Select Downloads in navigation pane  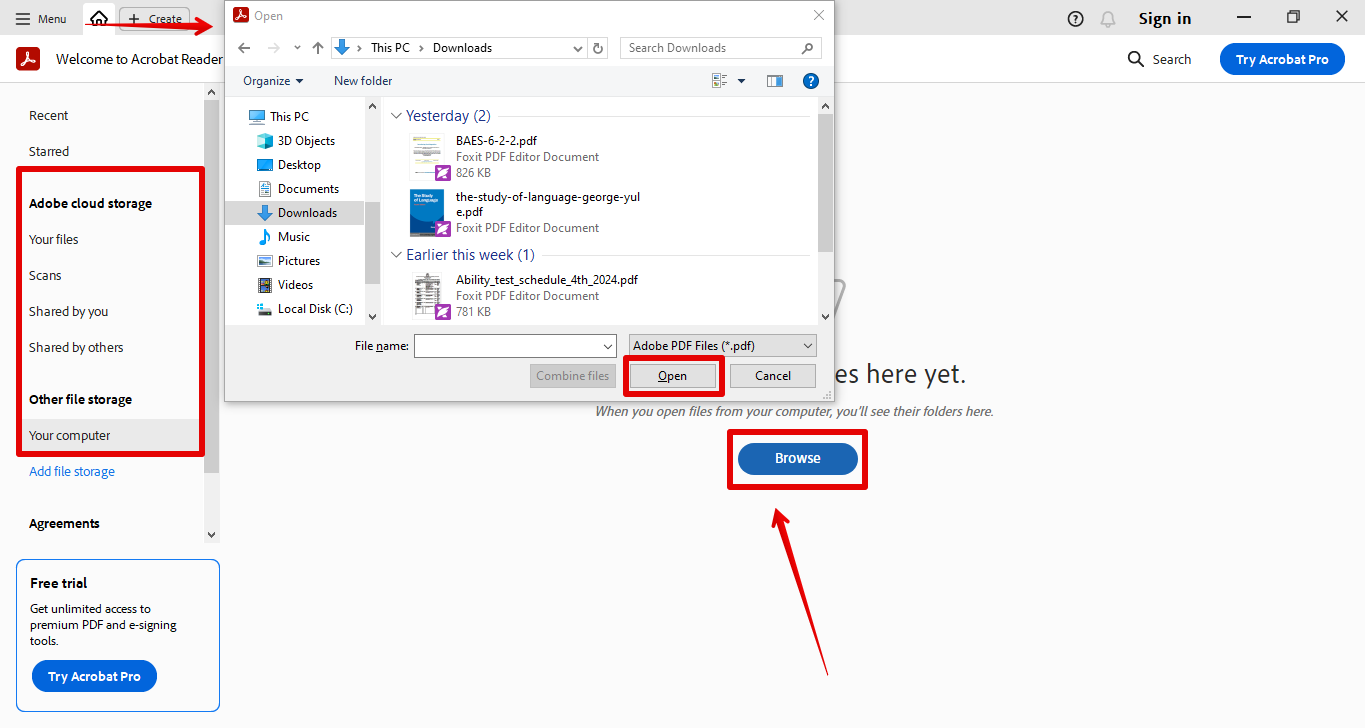pyautogui.click(x=294, y=213)
